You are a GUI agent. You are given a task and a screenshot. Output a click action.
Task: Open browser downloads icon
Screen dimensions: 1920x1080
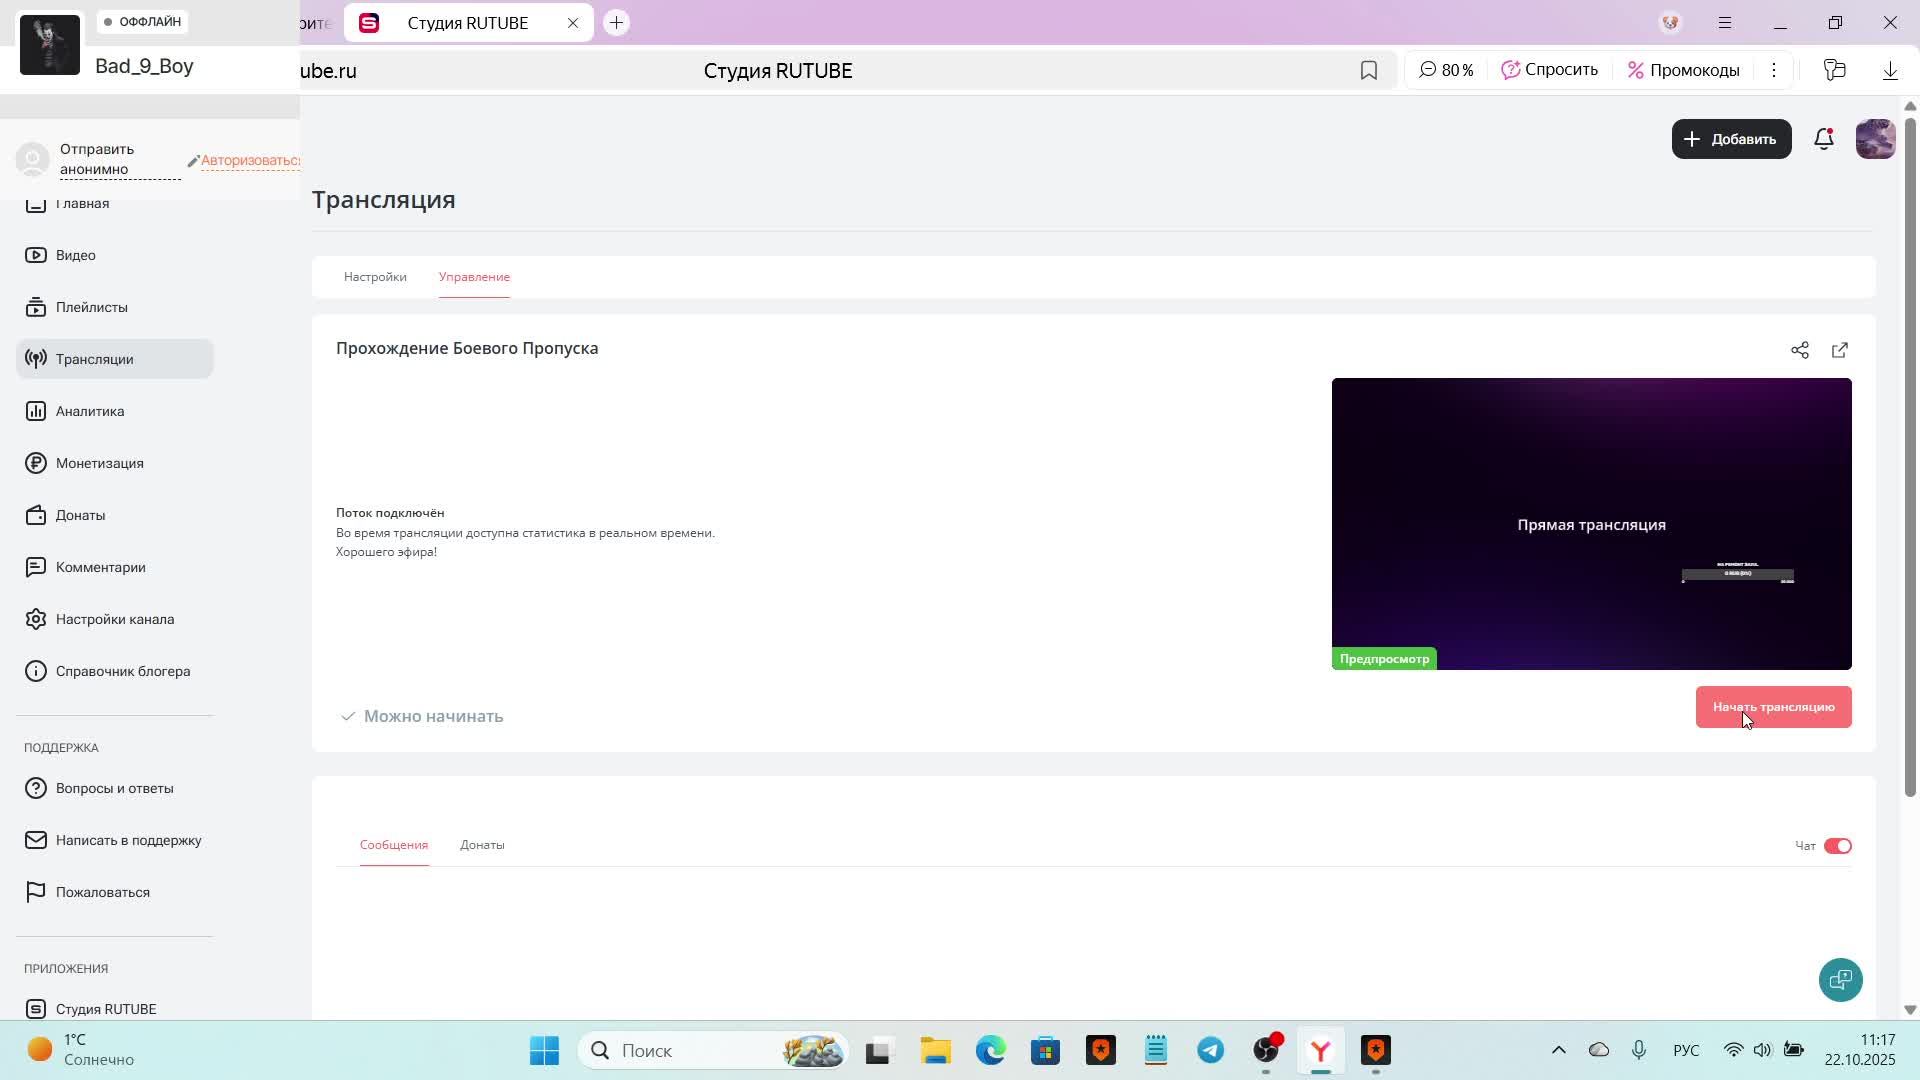point(1890,70)
